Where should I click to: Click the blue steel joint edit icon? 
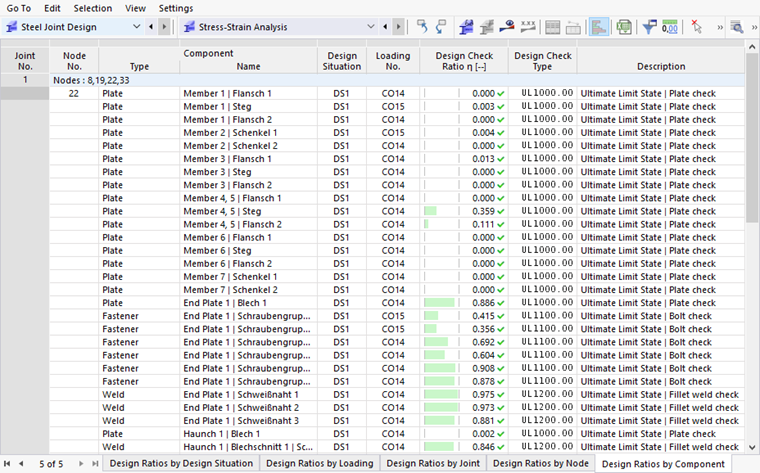click(466, 27)
